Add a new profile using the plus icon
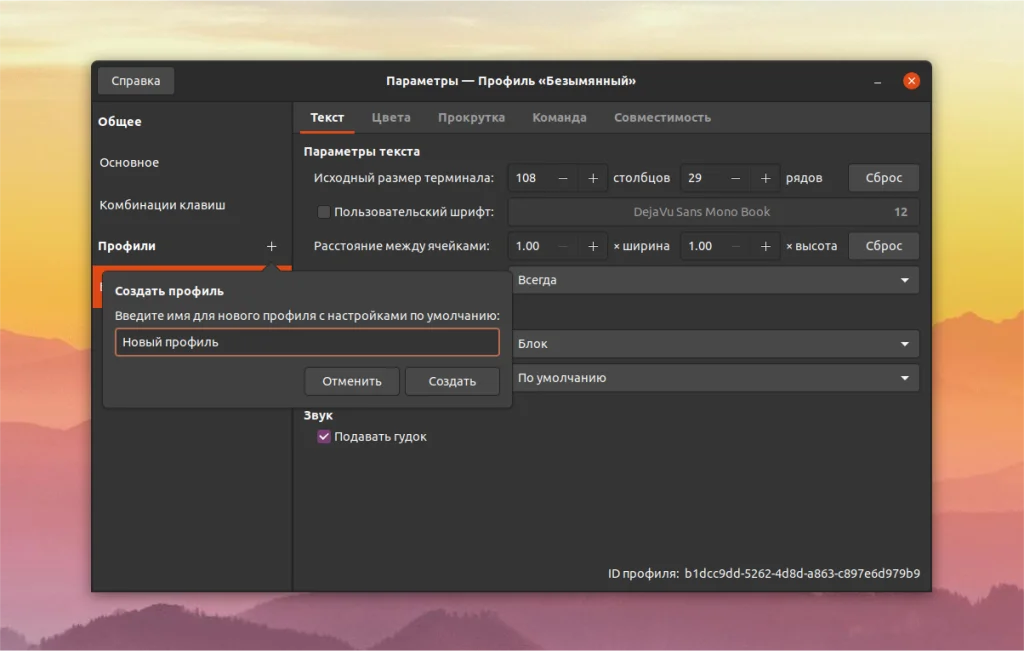 [271, 245]
